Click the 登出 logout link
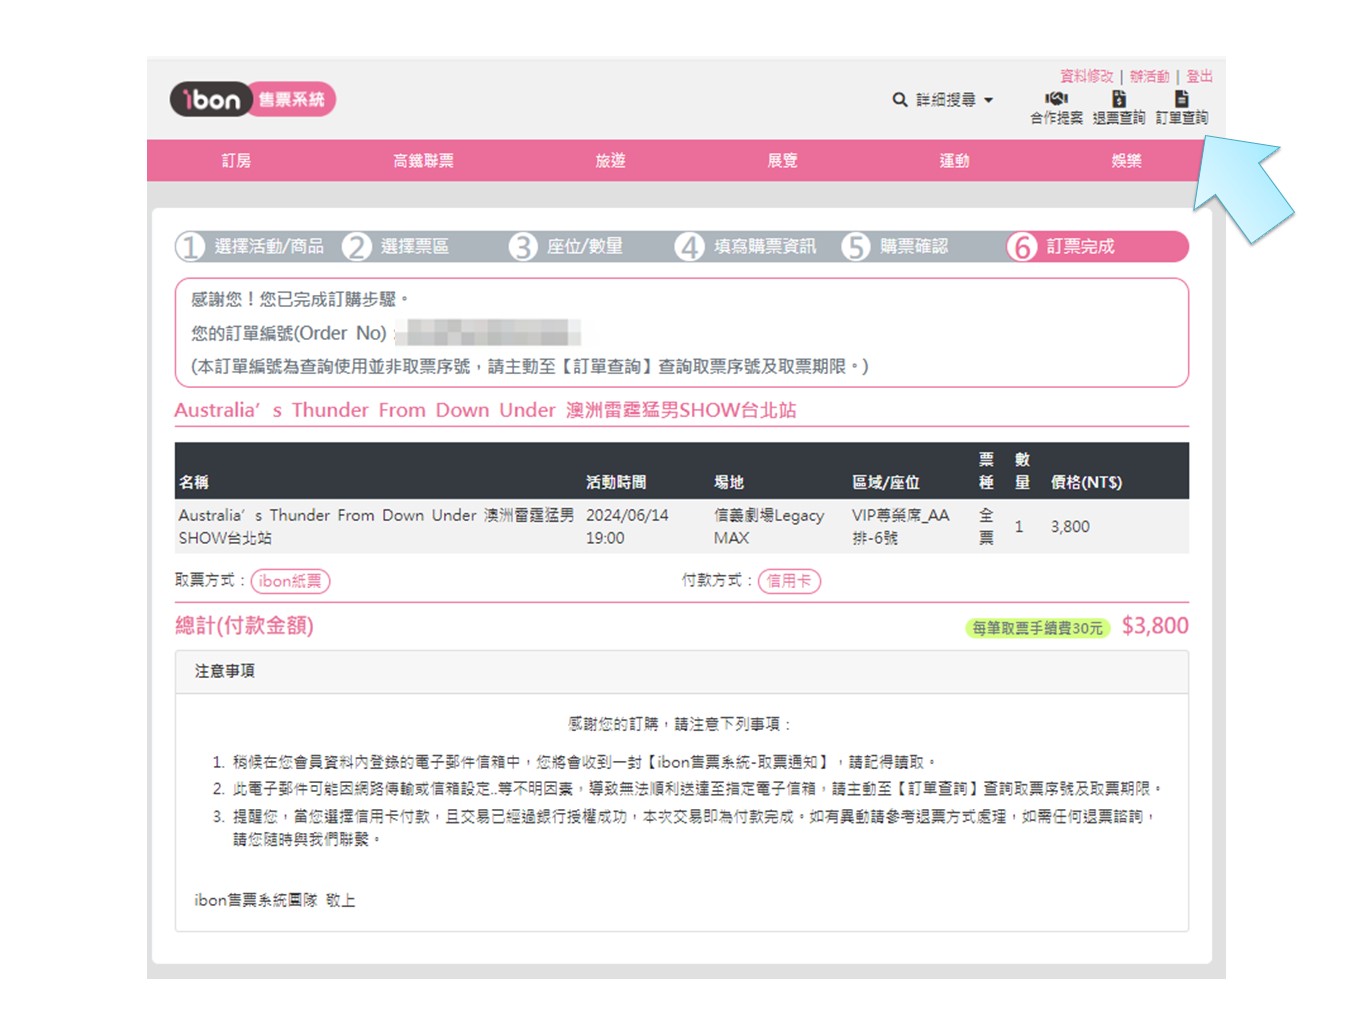 tap(1199, 76)
